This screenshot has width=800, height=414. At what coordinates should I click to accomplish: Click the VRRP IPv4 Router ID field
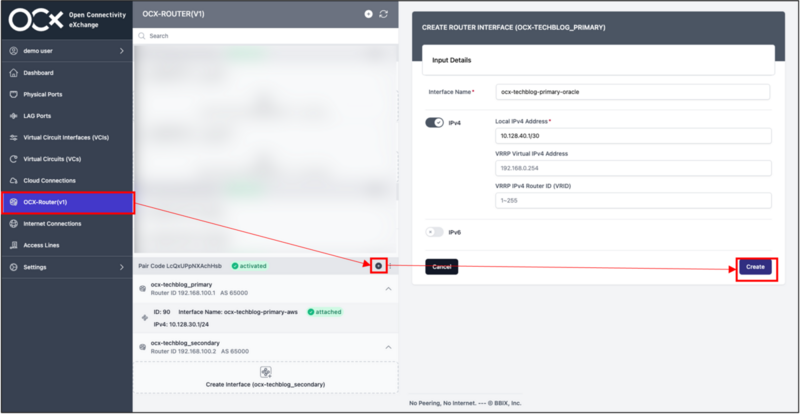coord(633,201)
